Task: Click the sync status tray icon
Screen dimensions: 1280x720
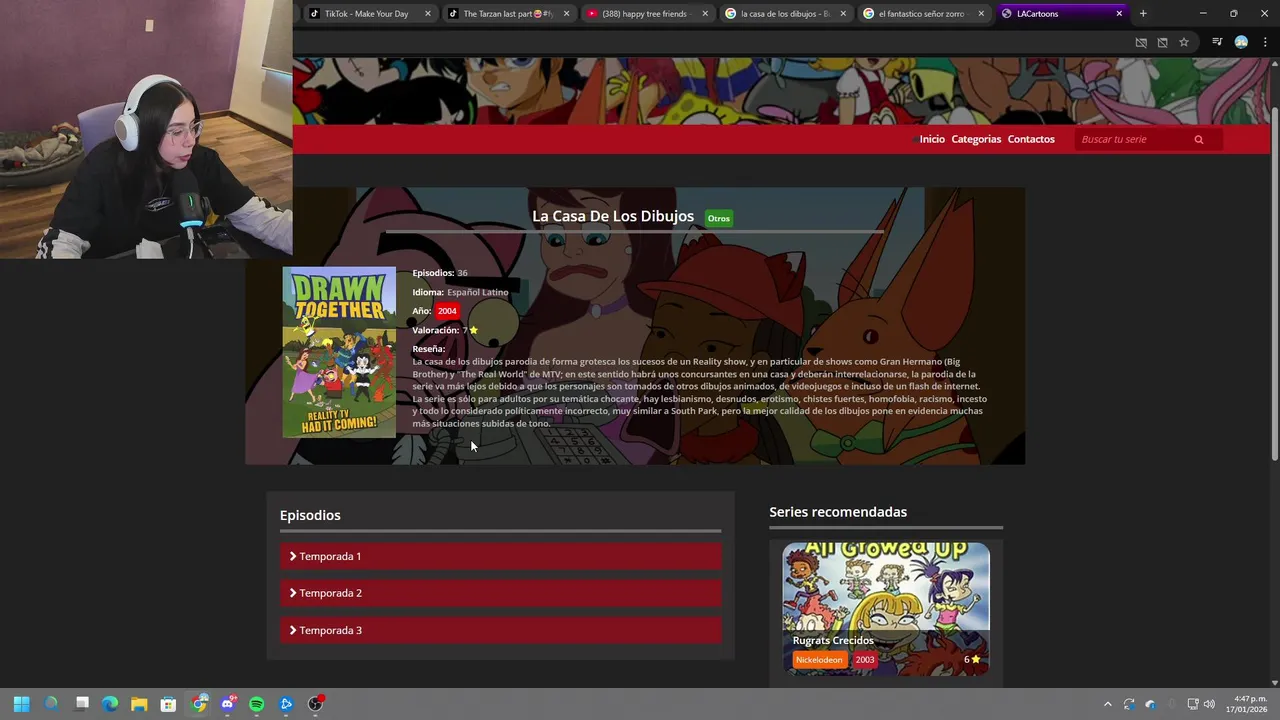Action: point(1129,704)
